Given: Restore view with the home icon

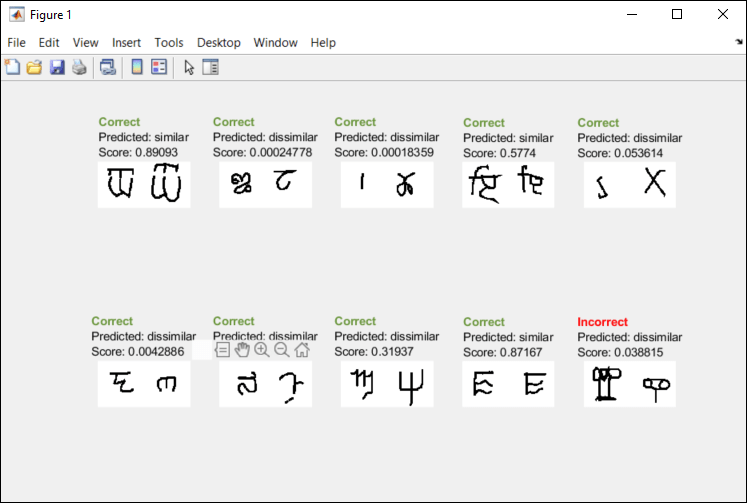Looking at the screenshot, I should click(x=302, y=350).
